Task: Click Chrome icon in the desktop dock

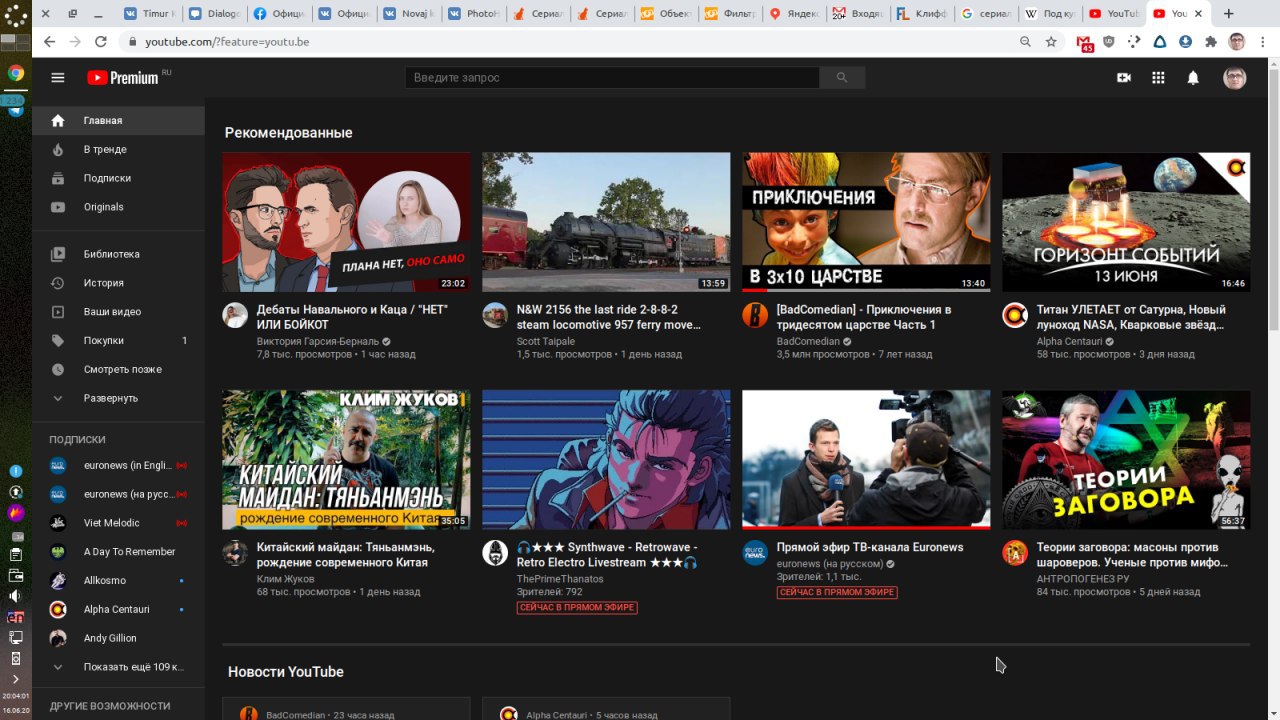Action: click(15, 73)
